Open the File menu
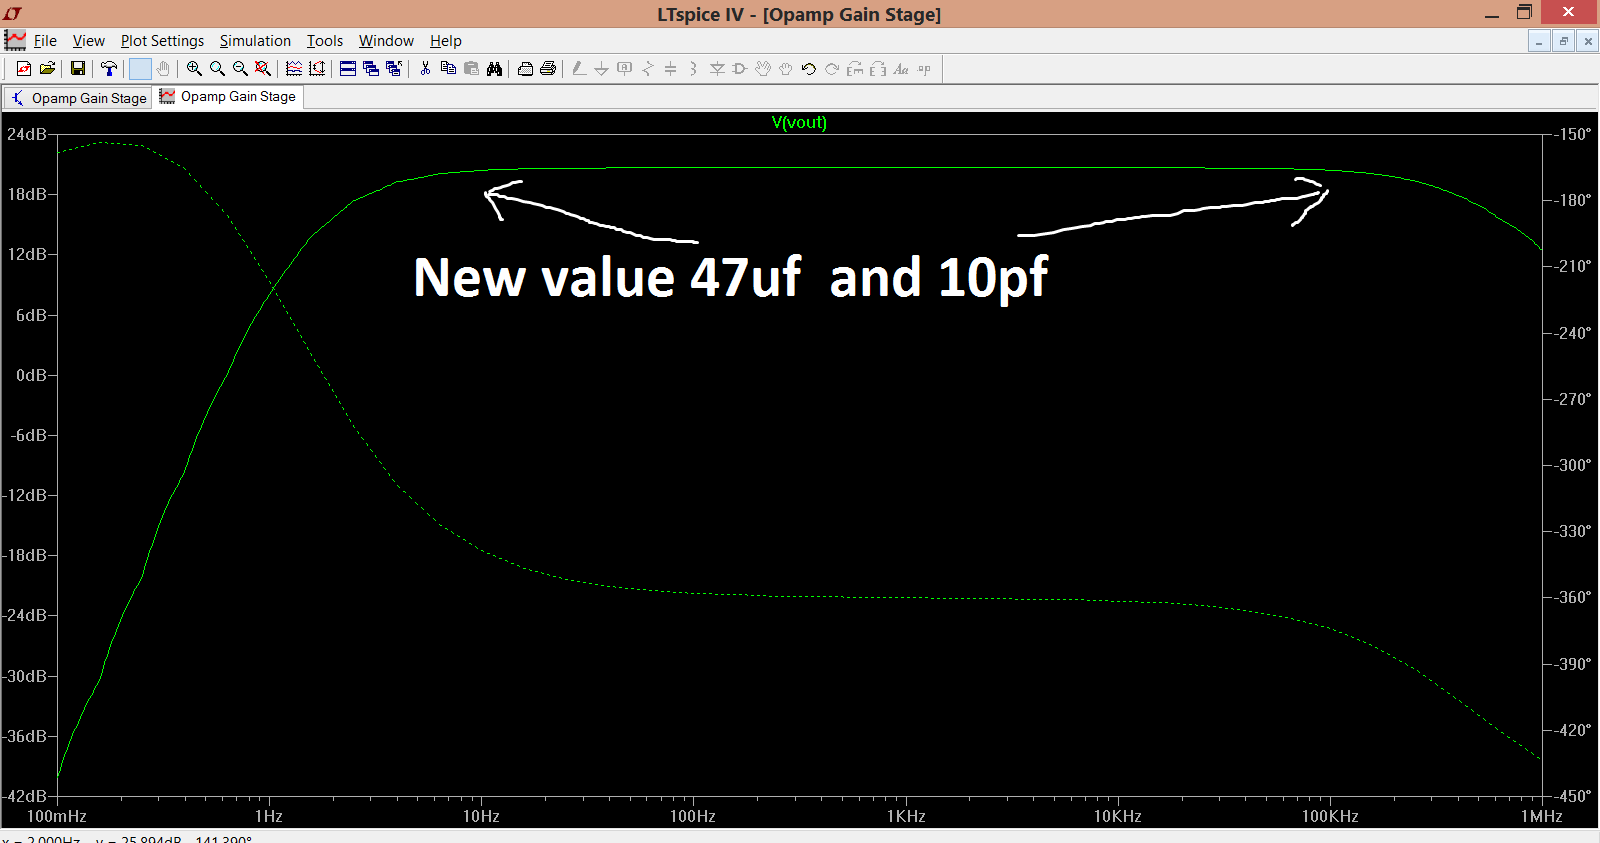1600x843 pixels. coord(45,41)
